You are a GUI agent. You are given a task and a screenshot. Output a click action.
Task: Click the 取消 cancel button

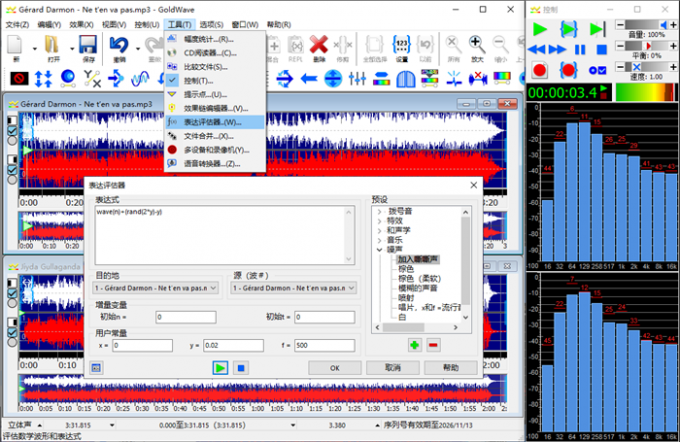click(x=392, y=368)
